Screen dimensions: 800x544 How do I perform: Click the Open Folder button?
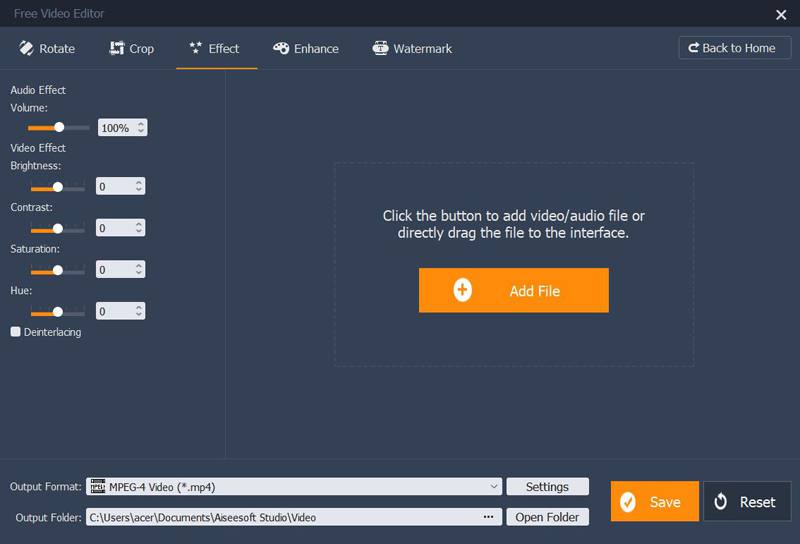click(x=547, y=517)
